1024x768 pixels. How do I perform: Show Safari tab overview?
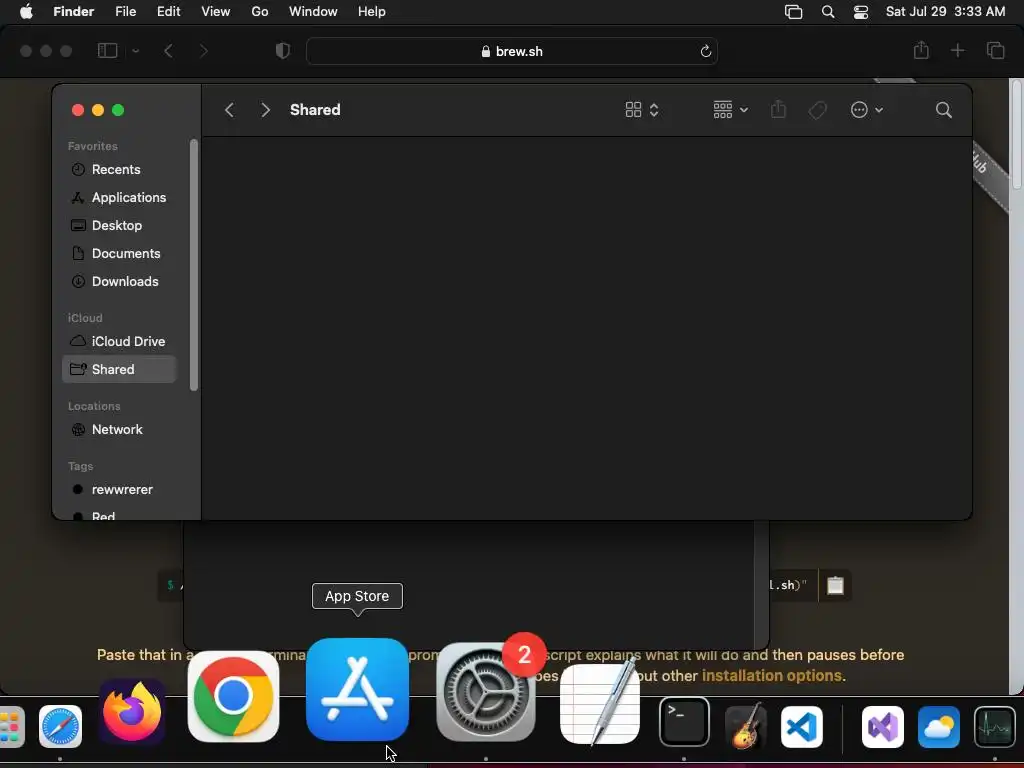[x=995, y=50]
